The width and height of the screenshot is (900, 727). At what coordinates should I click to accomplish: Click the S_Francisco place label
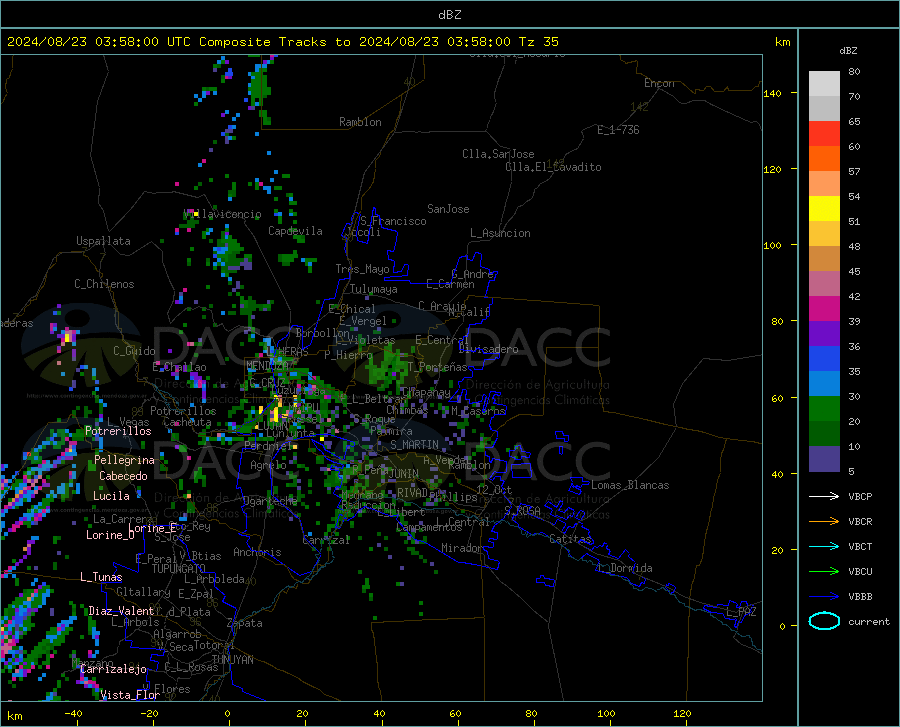click(x=393, y=221)
